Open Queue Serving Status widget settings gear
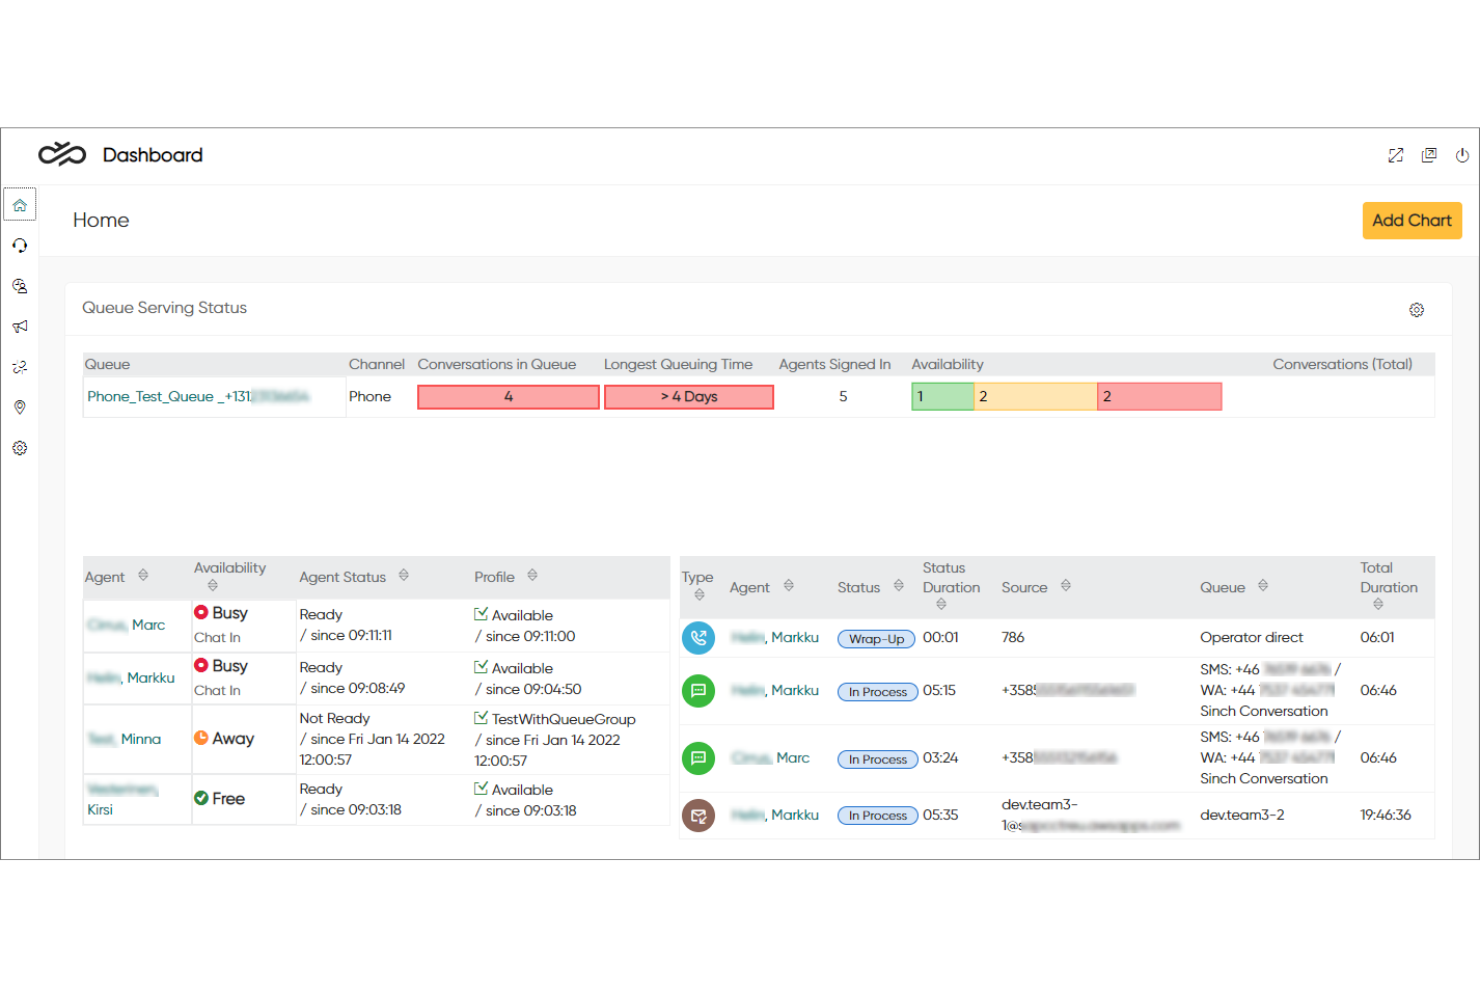Image resolution: width=1480 pixels, height=987 pixels. pos(1417,310)
